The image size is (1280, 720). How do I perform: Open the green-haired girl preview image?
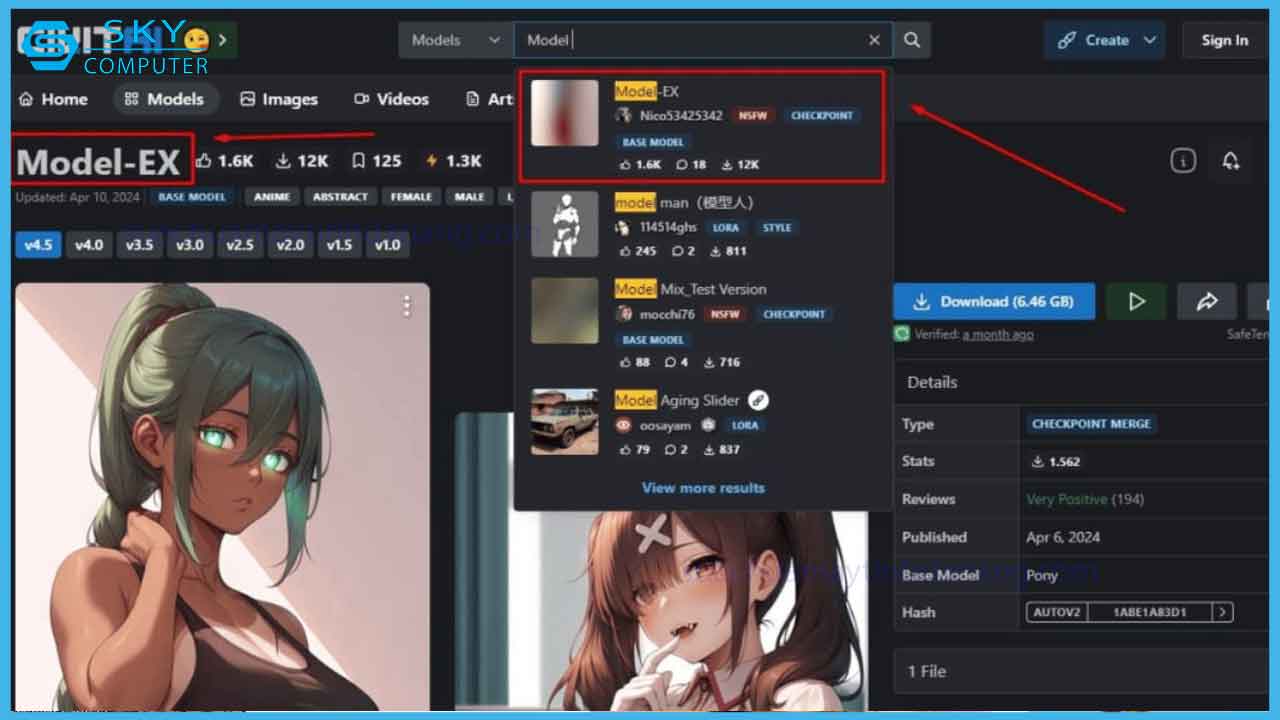tap(222, 497)
